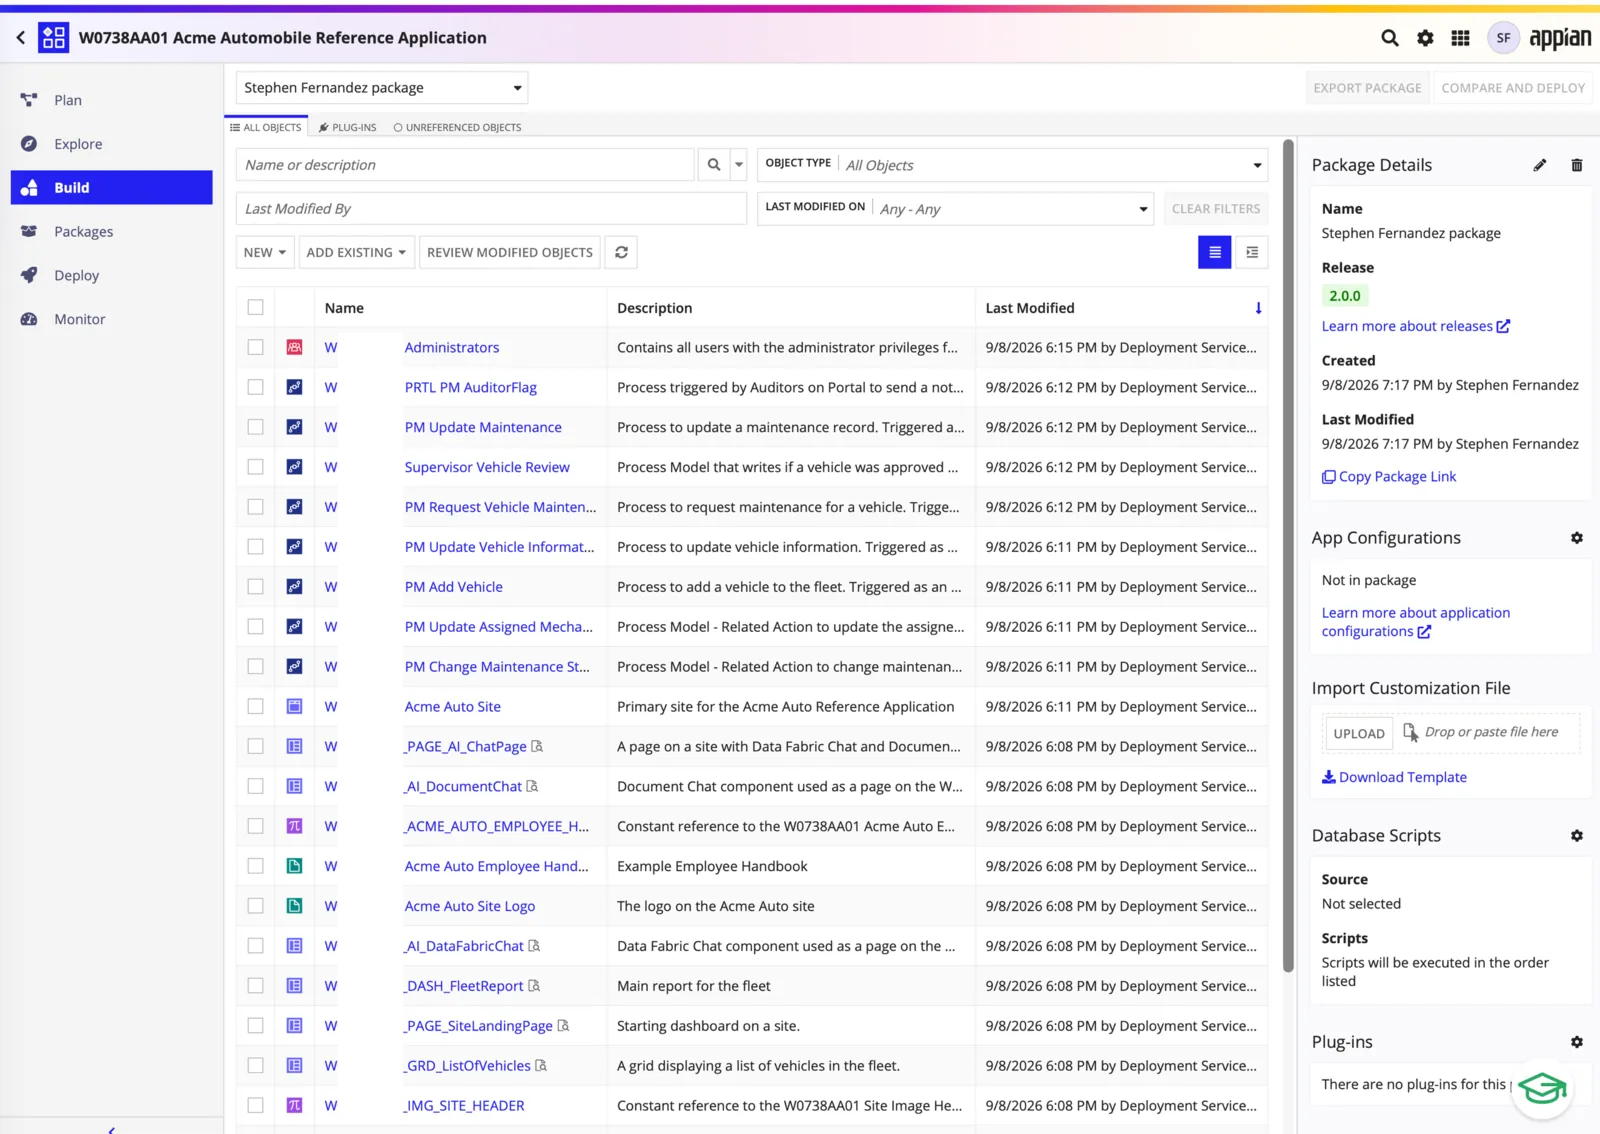Check the _IMG_SITE_HEADER row checkbox
Screen dimensions: 1600x1134
[256, 1105]
